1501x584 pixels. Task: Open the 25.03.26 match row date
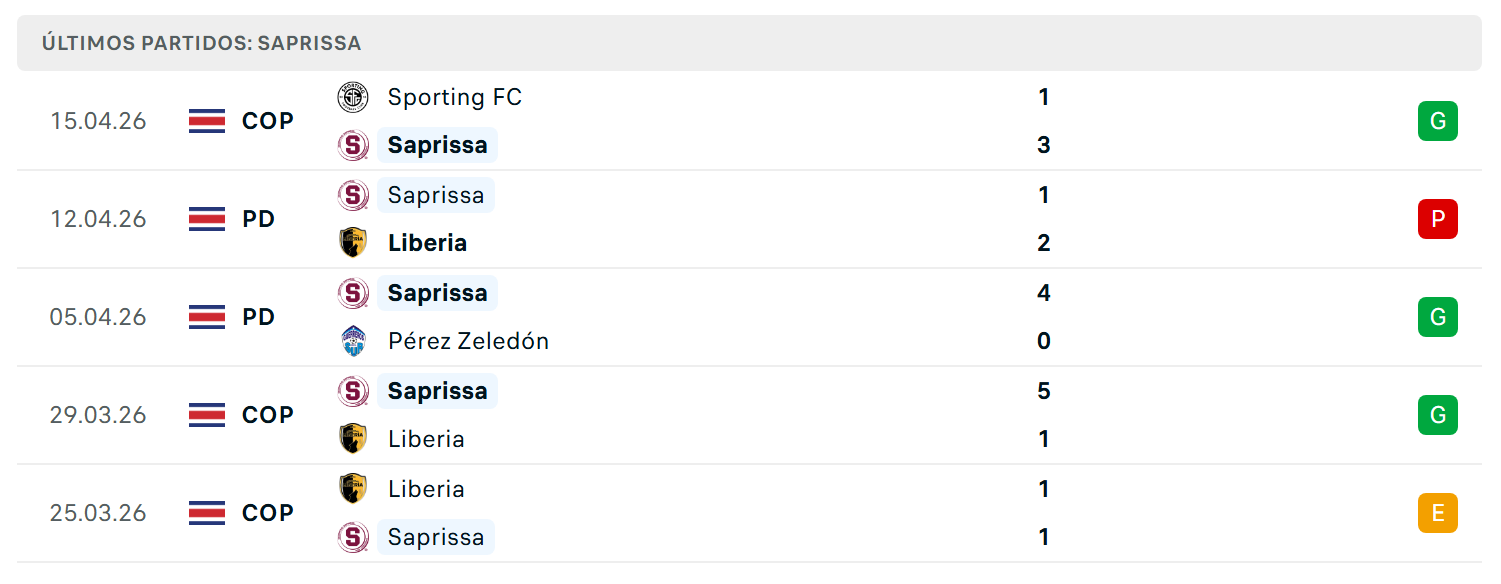tap(98, 513)
